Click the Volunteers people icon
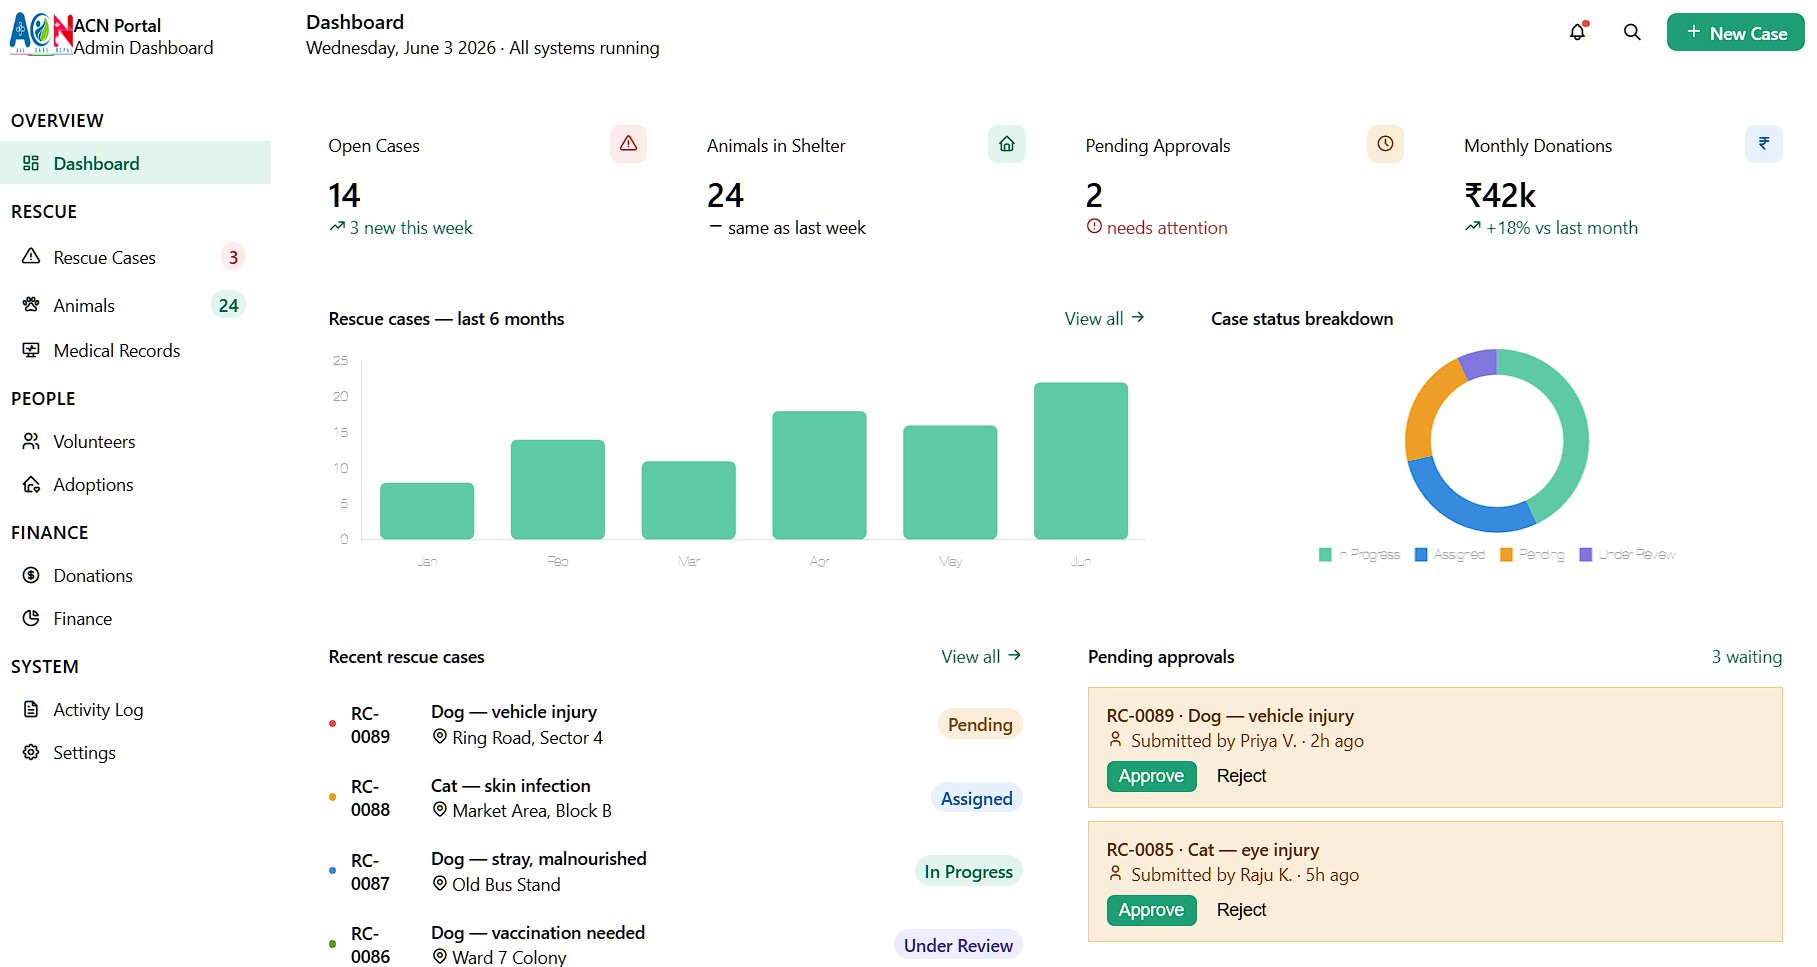 pyautogui.click(x=31, y=441)
